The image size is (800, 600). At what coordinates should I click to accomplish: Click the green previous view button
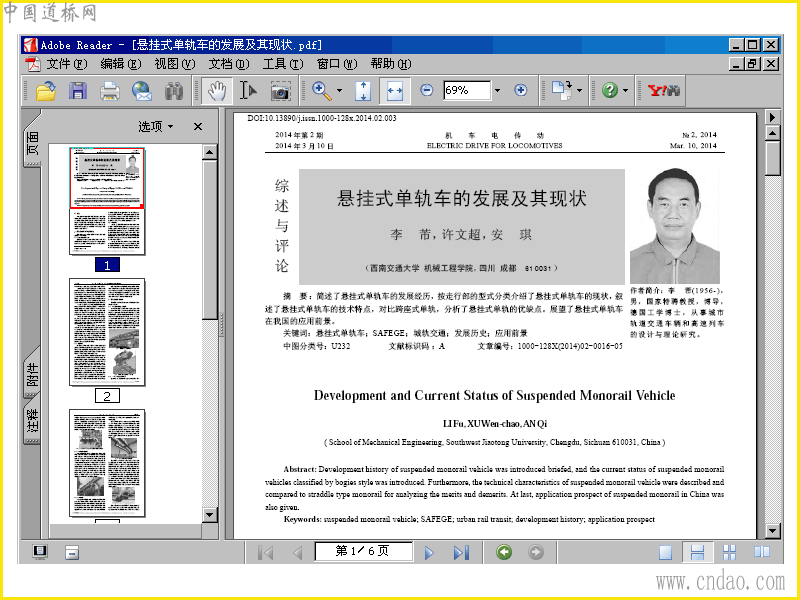click(x=504, y=552)
